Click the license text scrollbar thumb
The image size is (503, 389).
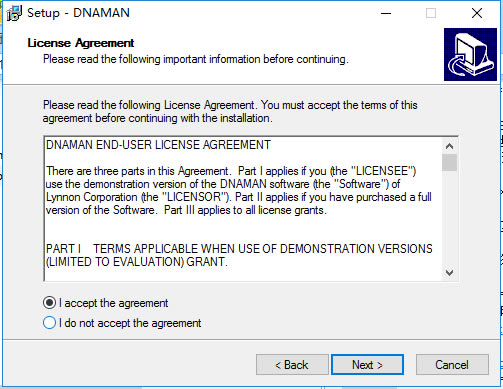pos(449,162)
